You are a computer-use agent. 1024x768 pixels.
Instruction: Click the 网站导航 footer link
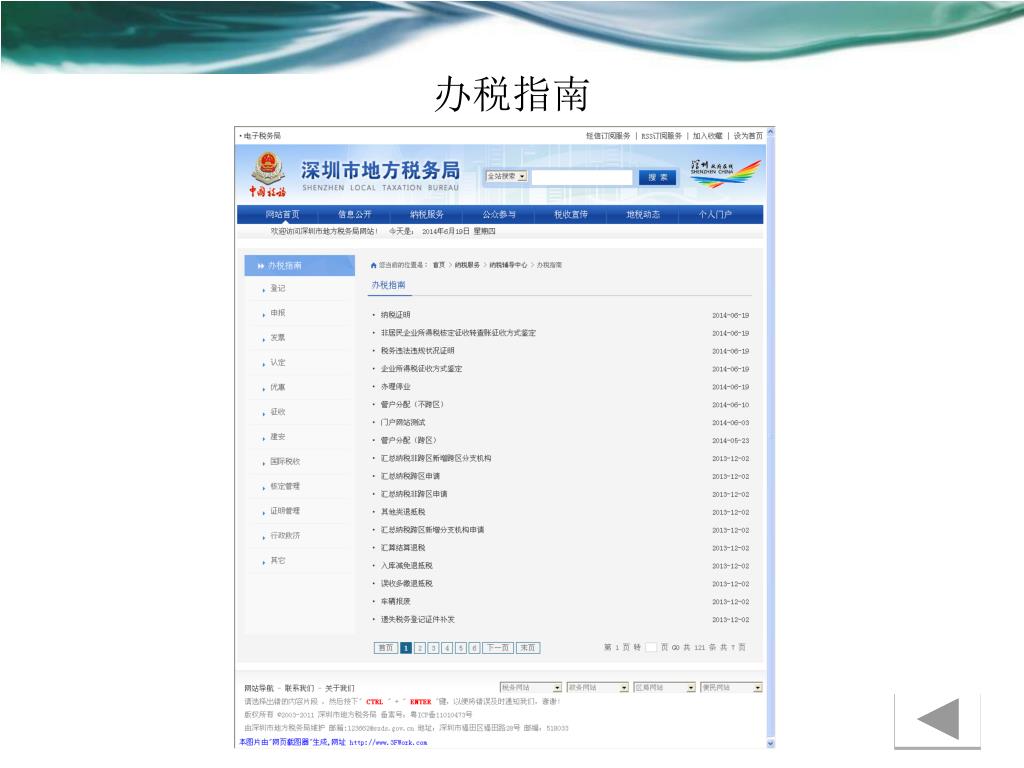coord(259,688)
